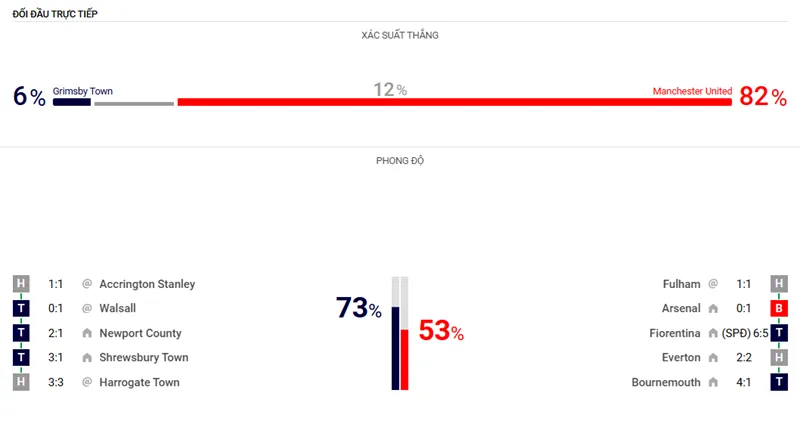
Task: Open the Manchester United team link
Action: [692, 91]
